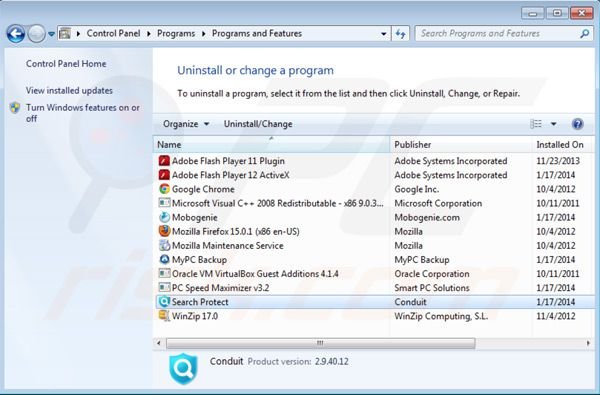Click the Windows features shield icon
Viewport: 600px width, 395px height.
coord(15,108)
